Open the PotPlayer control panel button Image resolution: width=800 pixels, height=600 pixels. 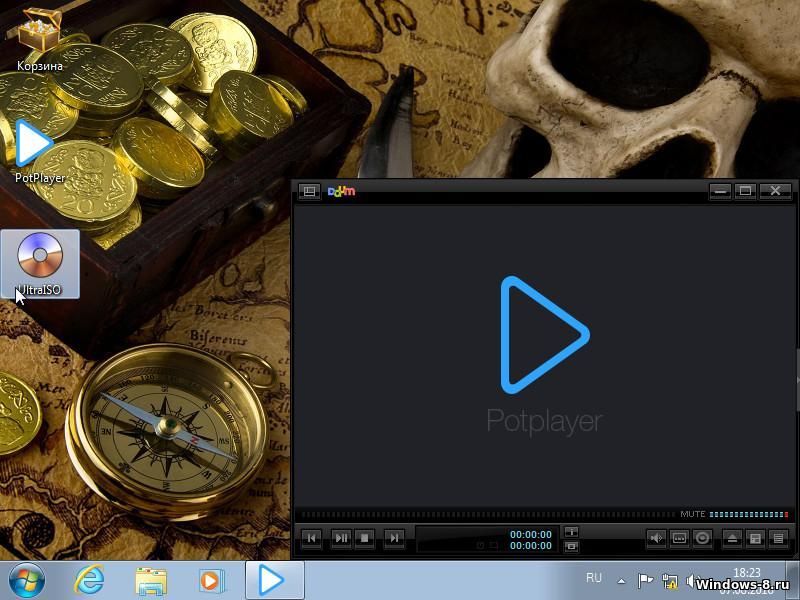tap(756, 538)
